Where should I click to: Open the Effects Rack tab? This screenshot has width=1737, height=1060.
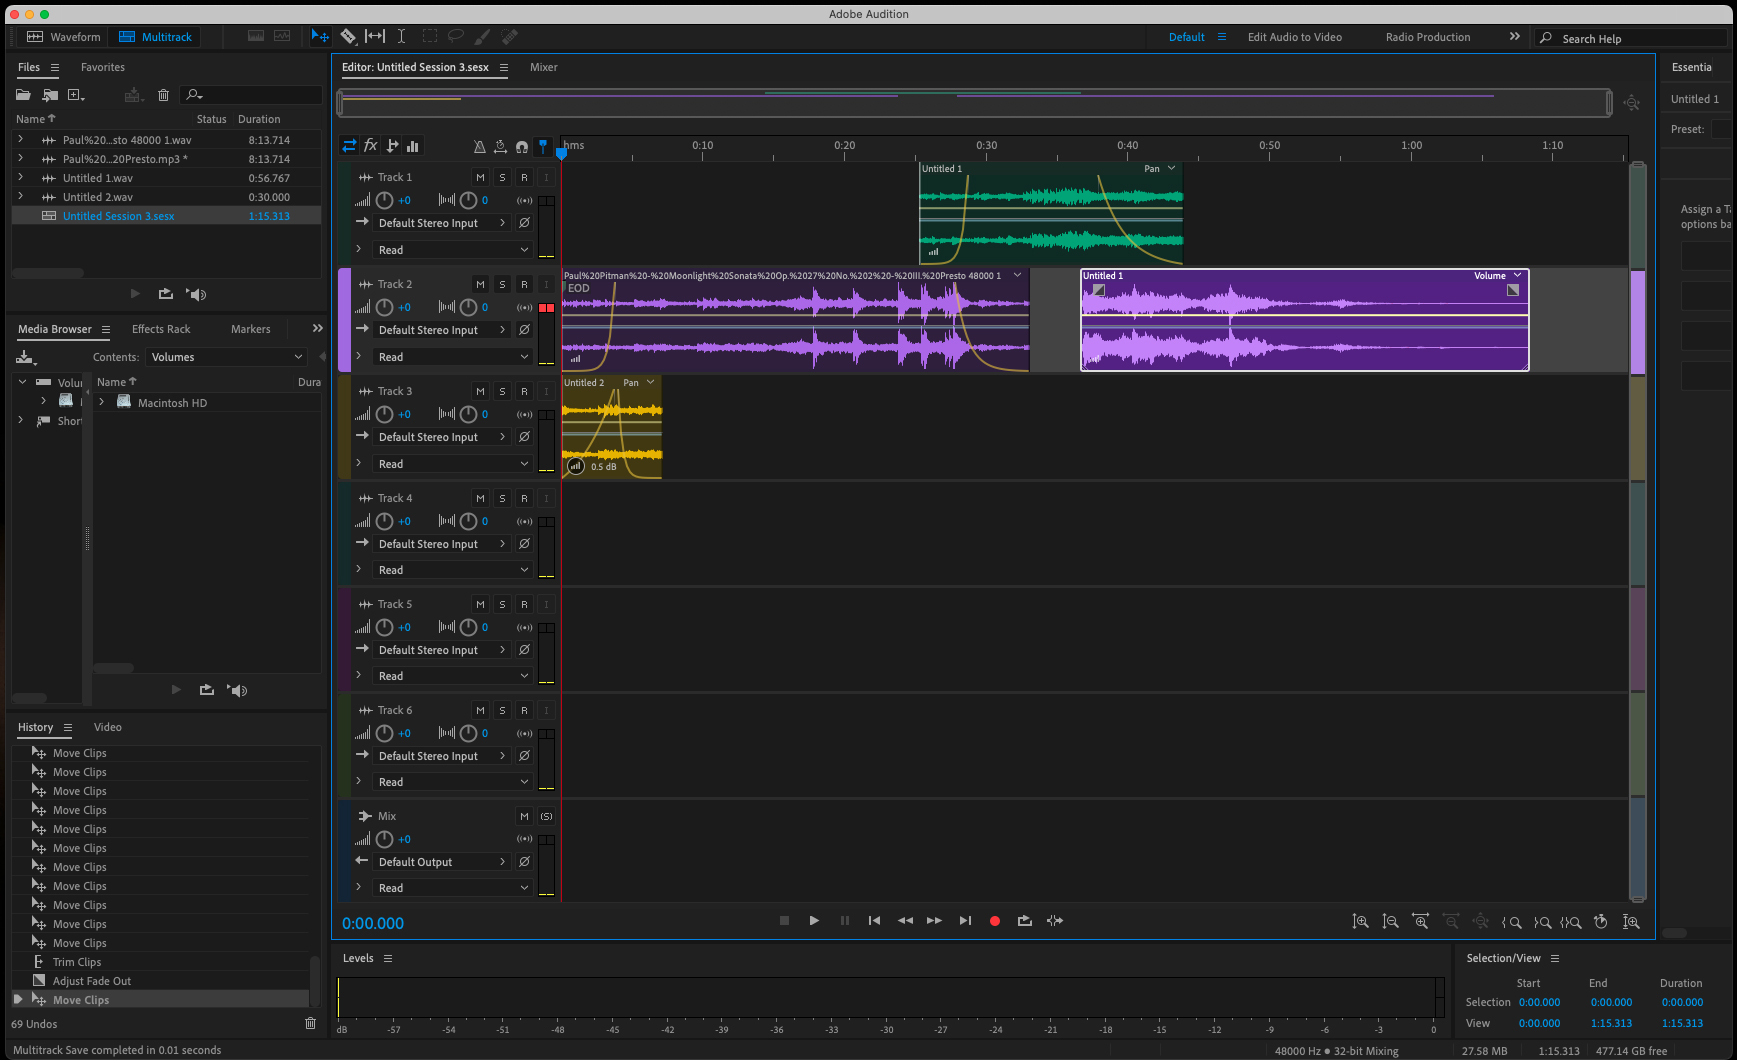tap(161, 329)
